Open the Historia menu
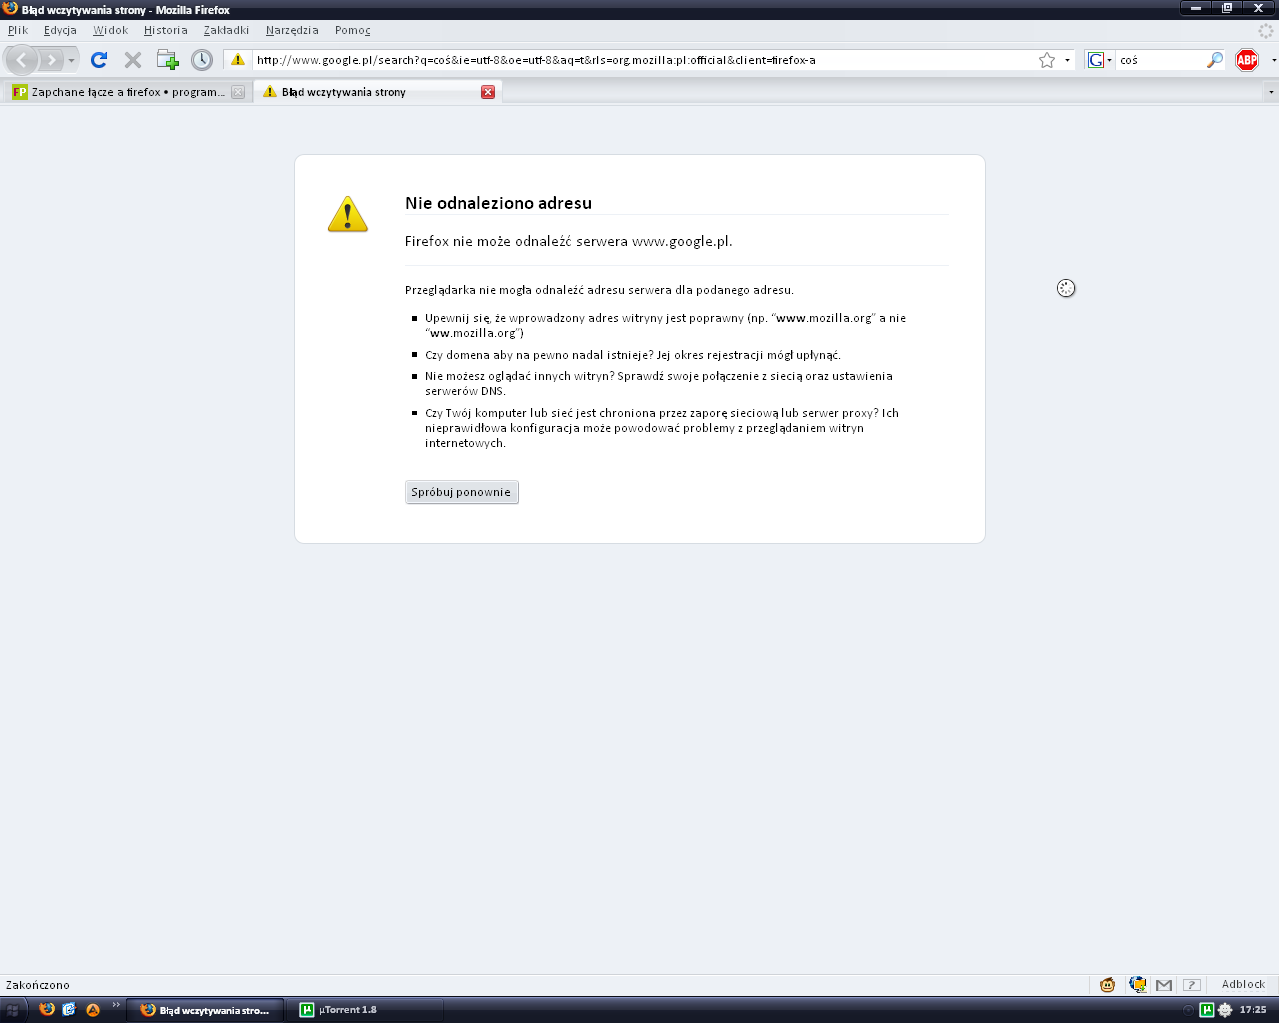This screenshot has width=1279, height=1023. click(165, 30)
